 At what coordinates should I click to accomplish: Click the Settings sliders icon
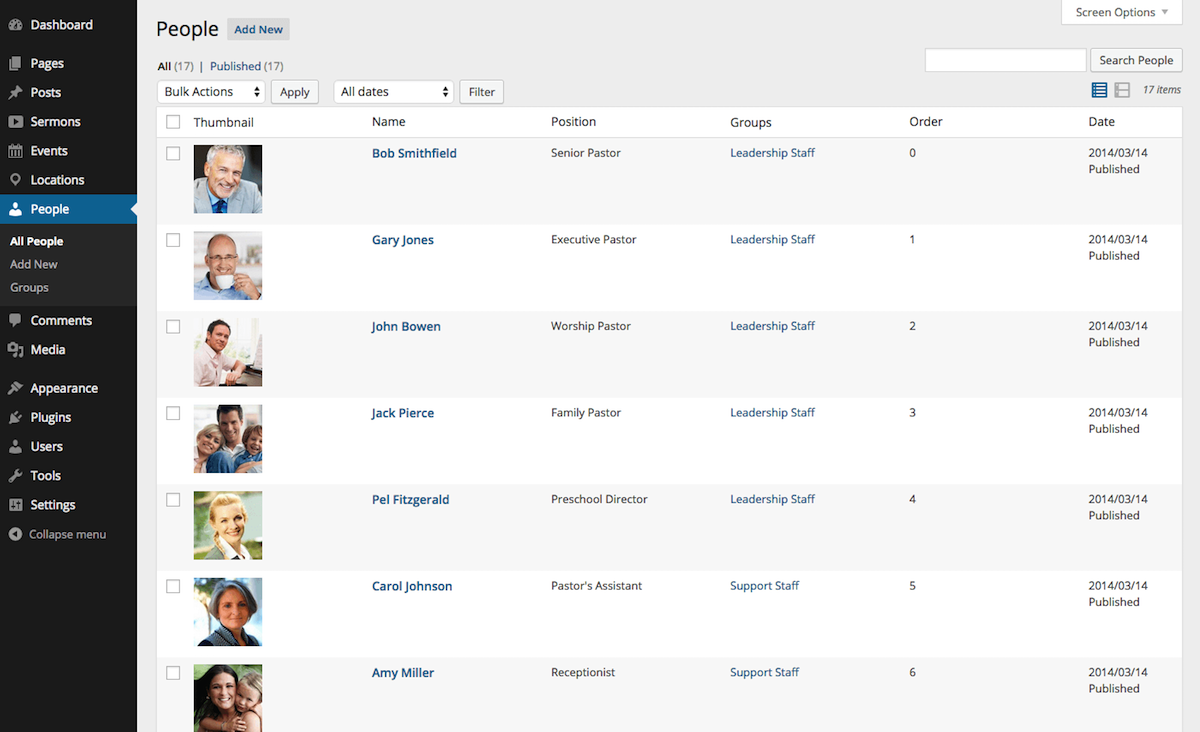[x=15, y=505]
